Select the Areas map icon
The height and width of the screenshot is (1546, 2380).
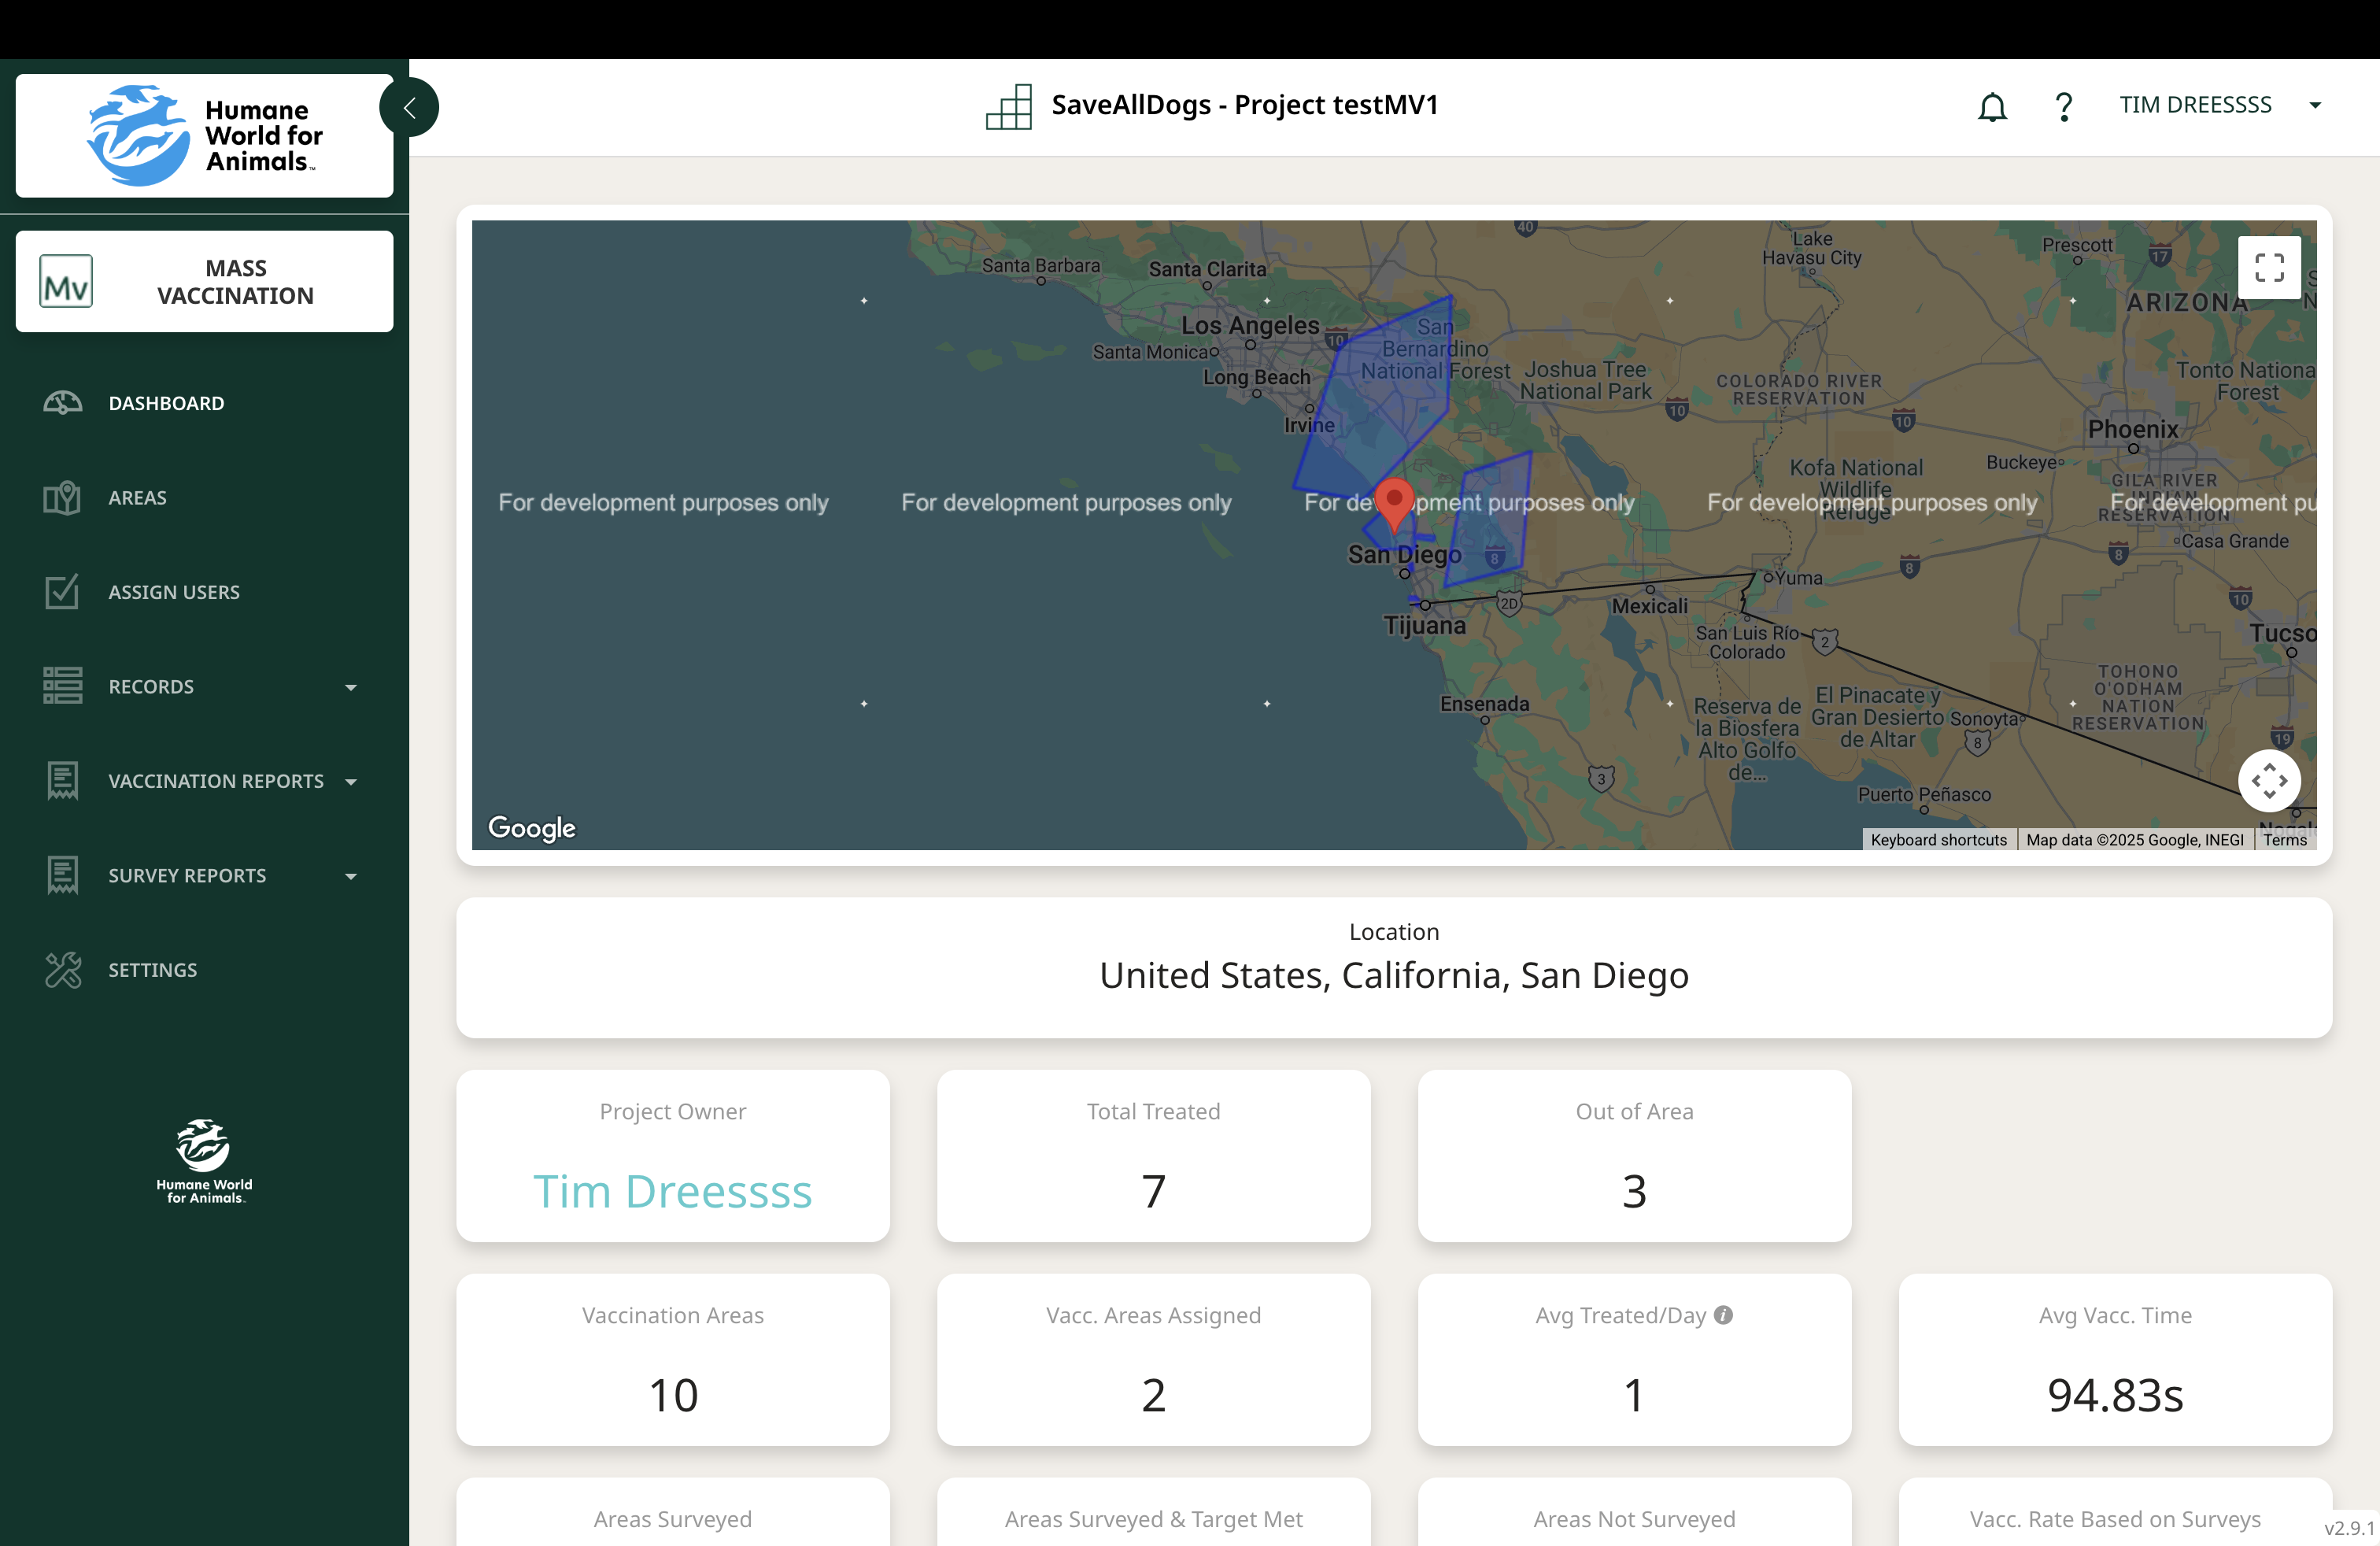click(62, 497)
